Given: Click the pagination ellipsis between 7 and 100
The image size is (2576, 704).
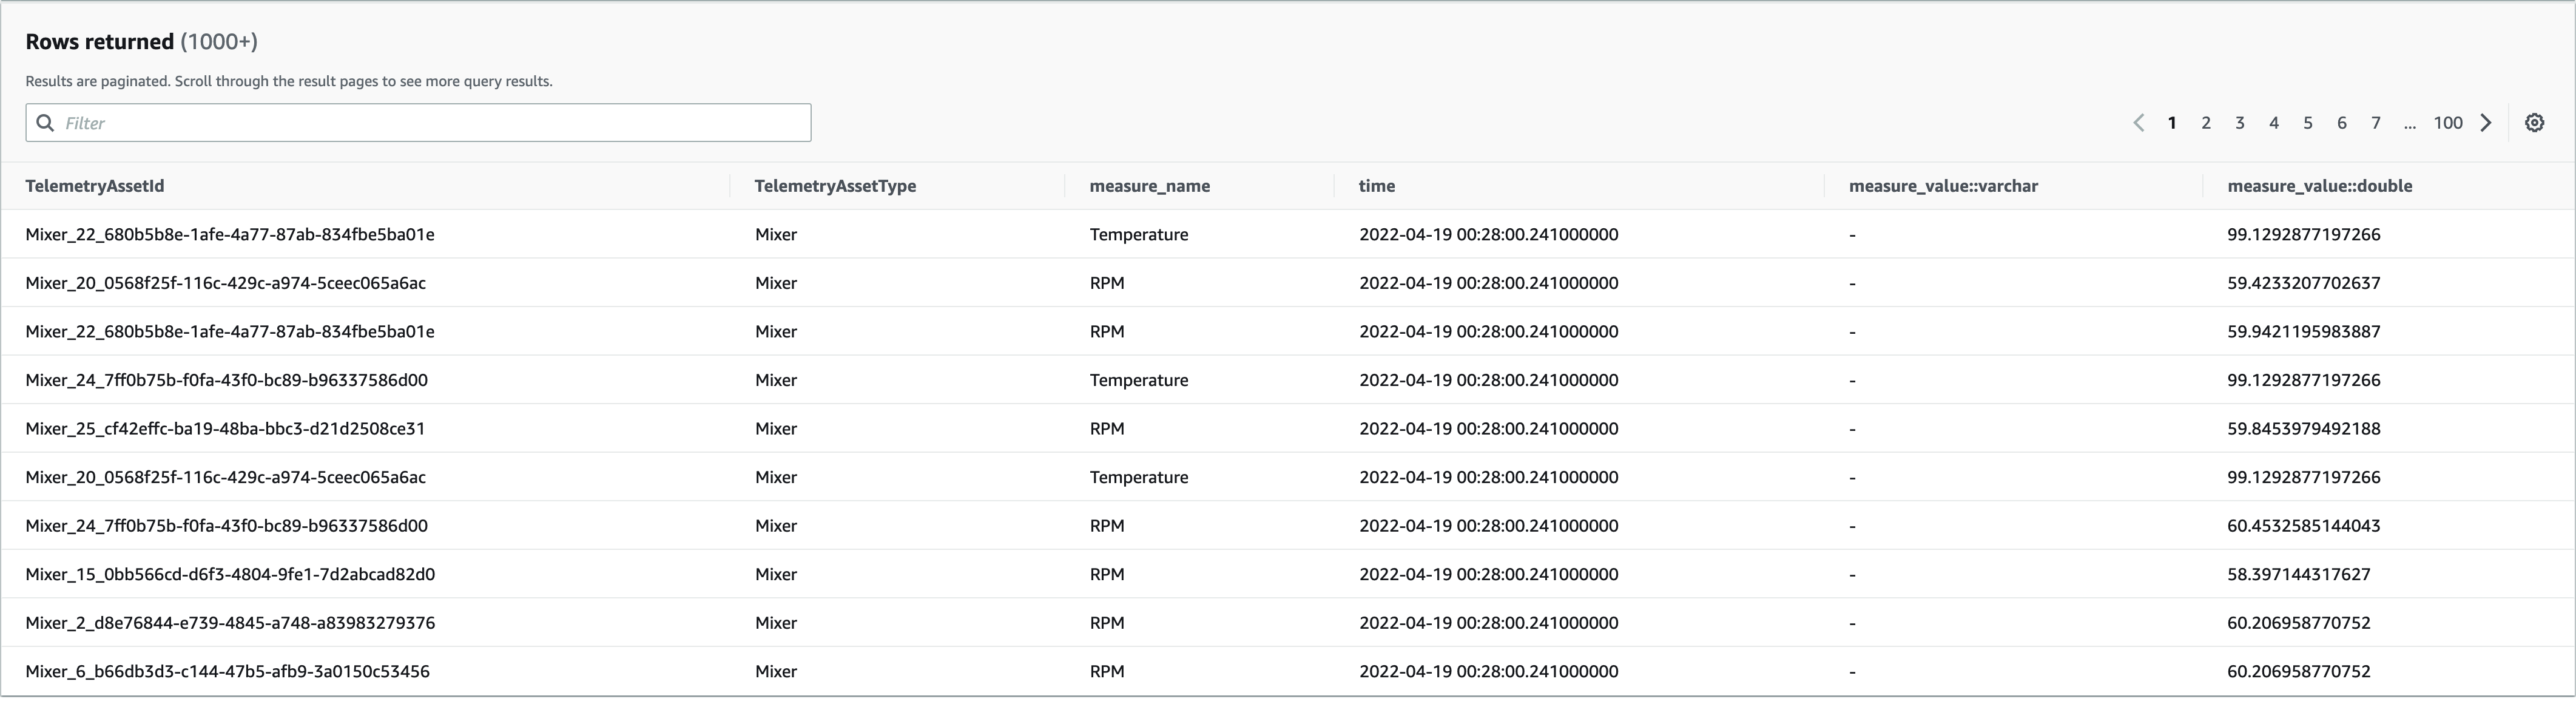Looking at the screenshot, I should (x=2409, y=123).
